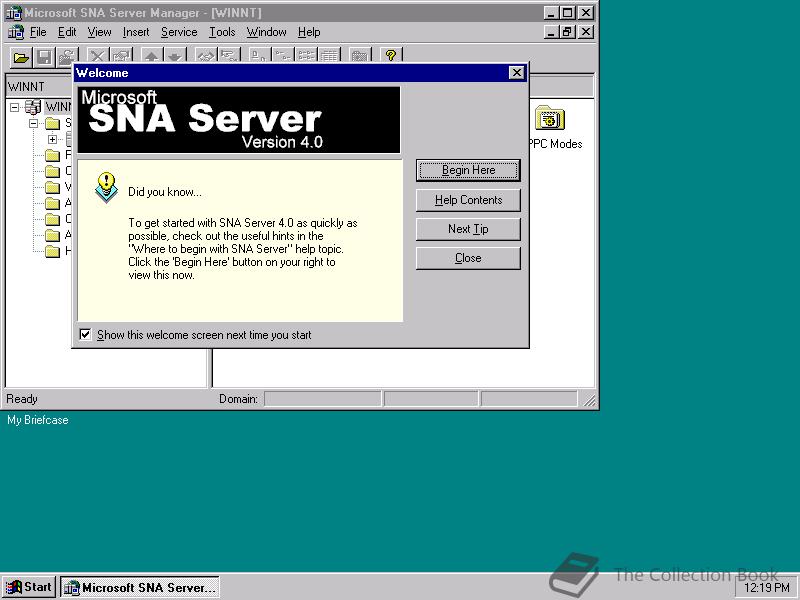Click the Close button in Welcome dialog
This screenshot has width=800, height=600.
point(468,258)
